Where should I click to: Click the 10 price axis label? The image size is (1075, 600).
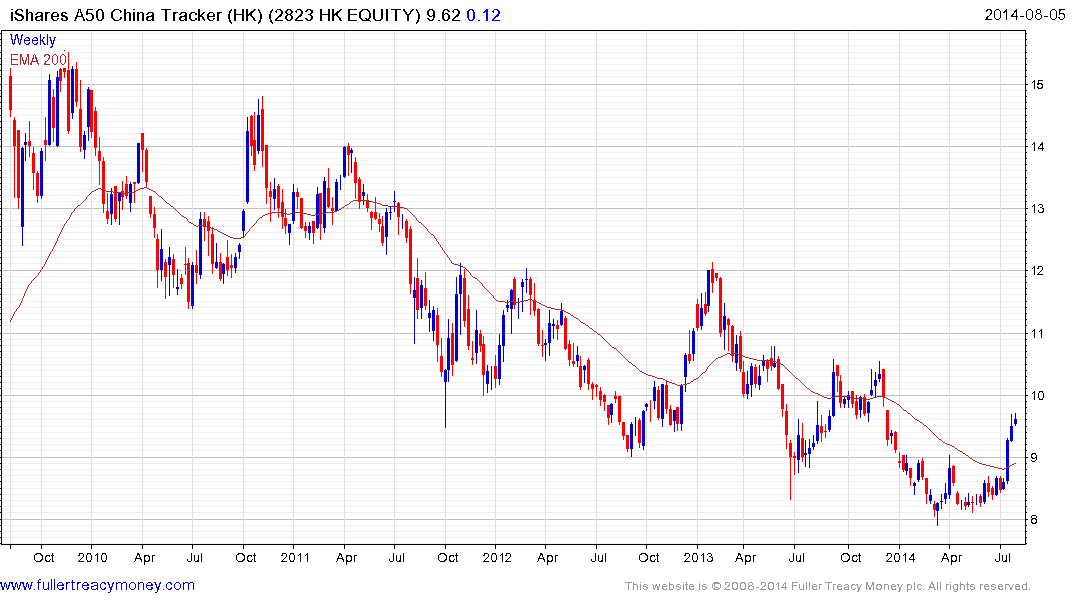pos(1037,396)
